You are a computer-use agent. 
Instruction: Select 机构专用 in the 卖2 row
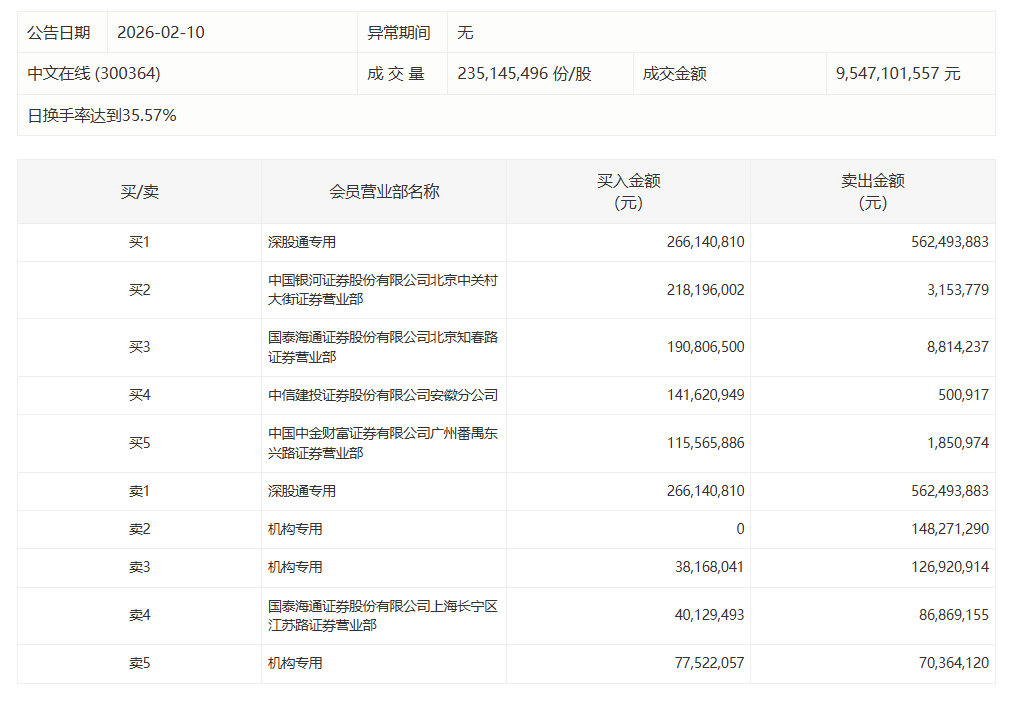click(x=295, y=529)
